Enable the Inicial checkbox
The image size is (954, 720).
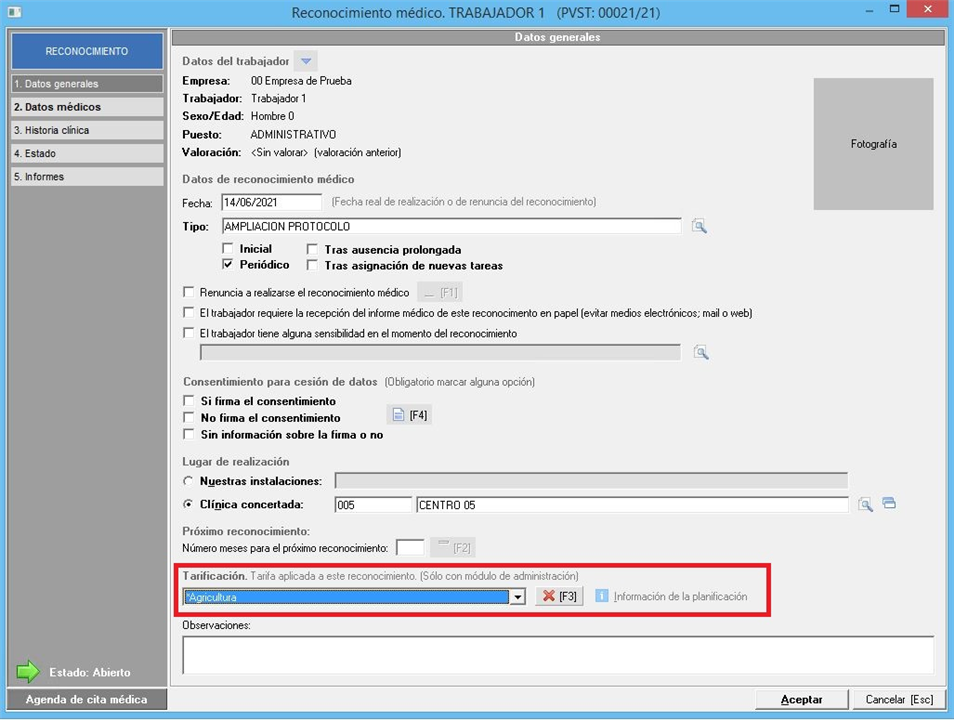229,249
